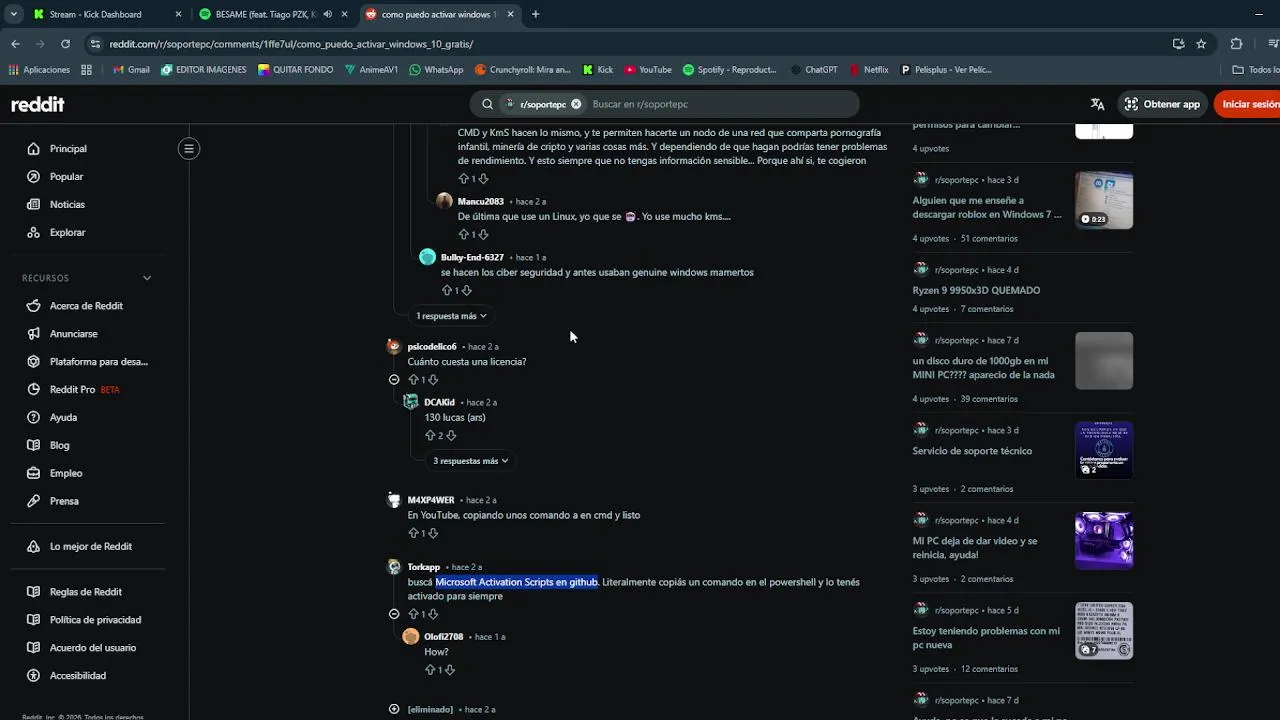Viewport: 1280px width, 720px height.
Task: Open the ChatGPT bookmark
Action: tap(813, 70)
